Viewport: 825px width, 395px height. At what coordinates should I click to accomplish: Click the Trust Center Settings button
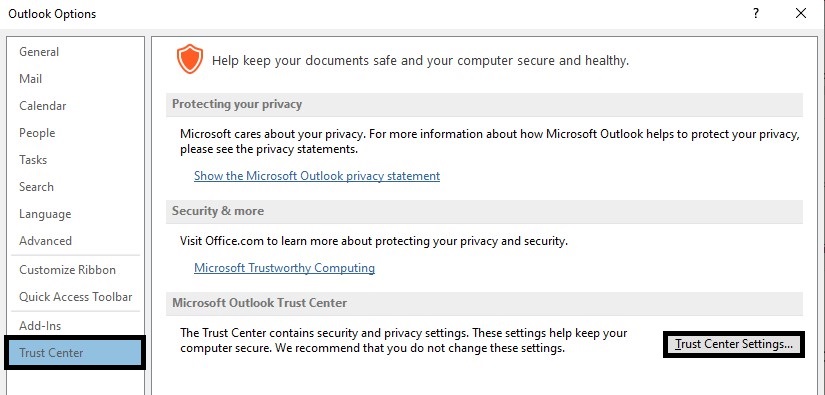pyautogui.click(x=733, y=345)
